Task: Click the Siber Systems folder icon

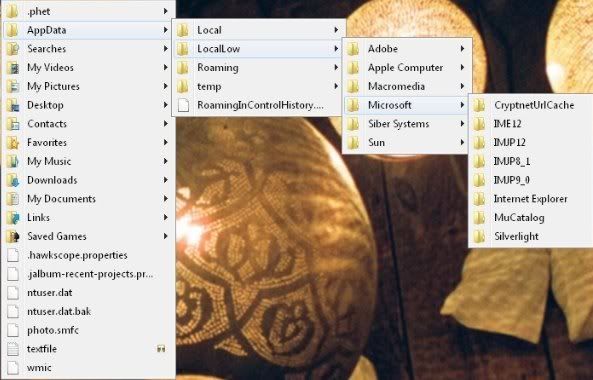Action: (353, 124)
